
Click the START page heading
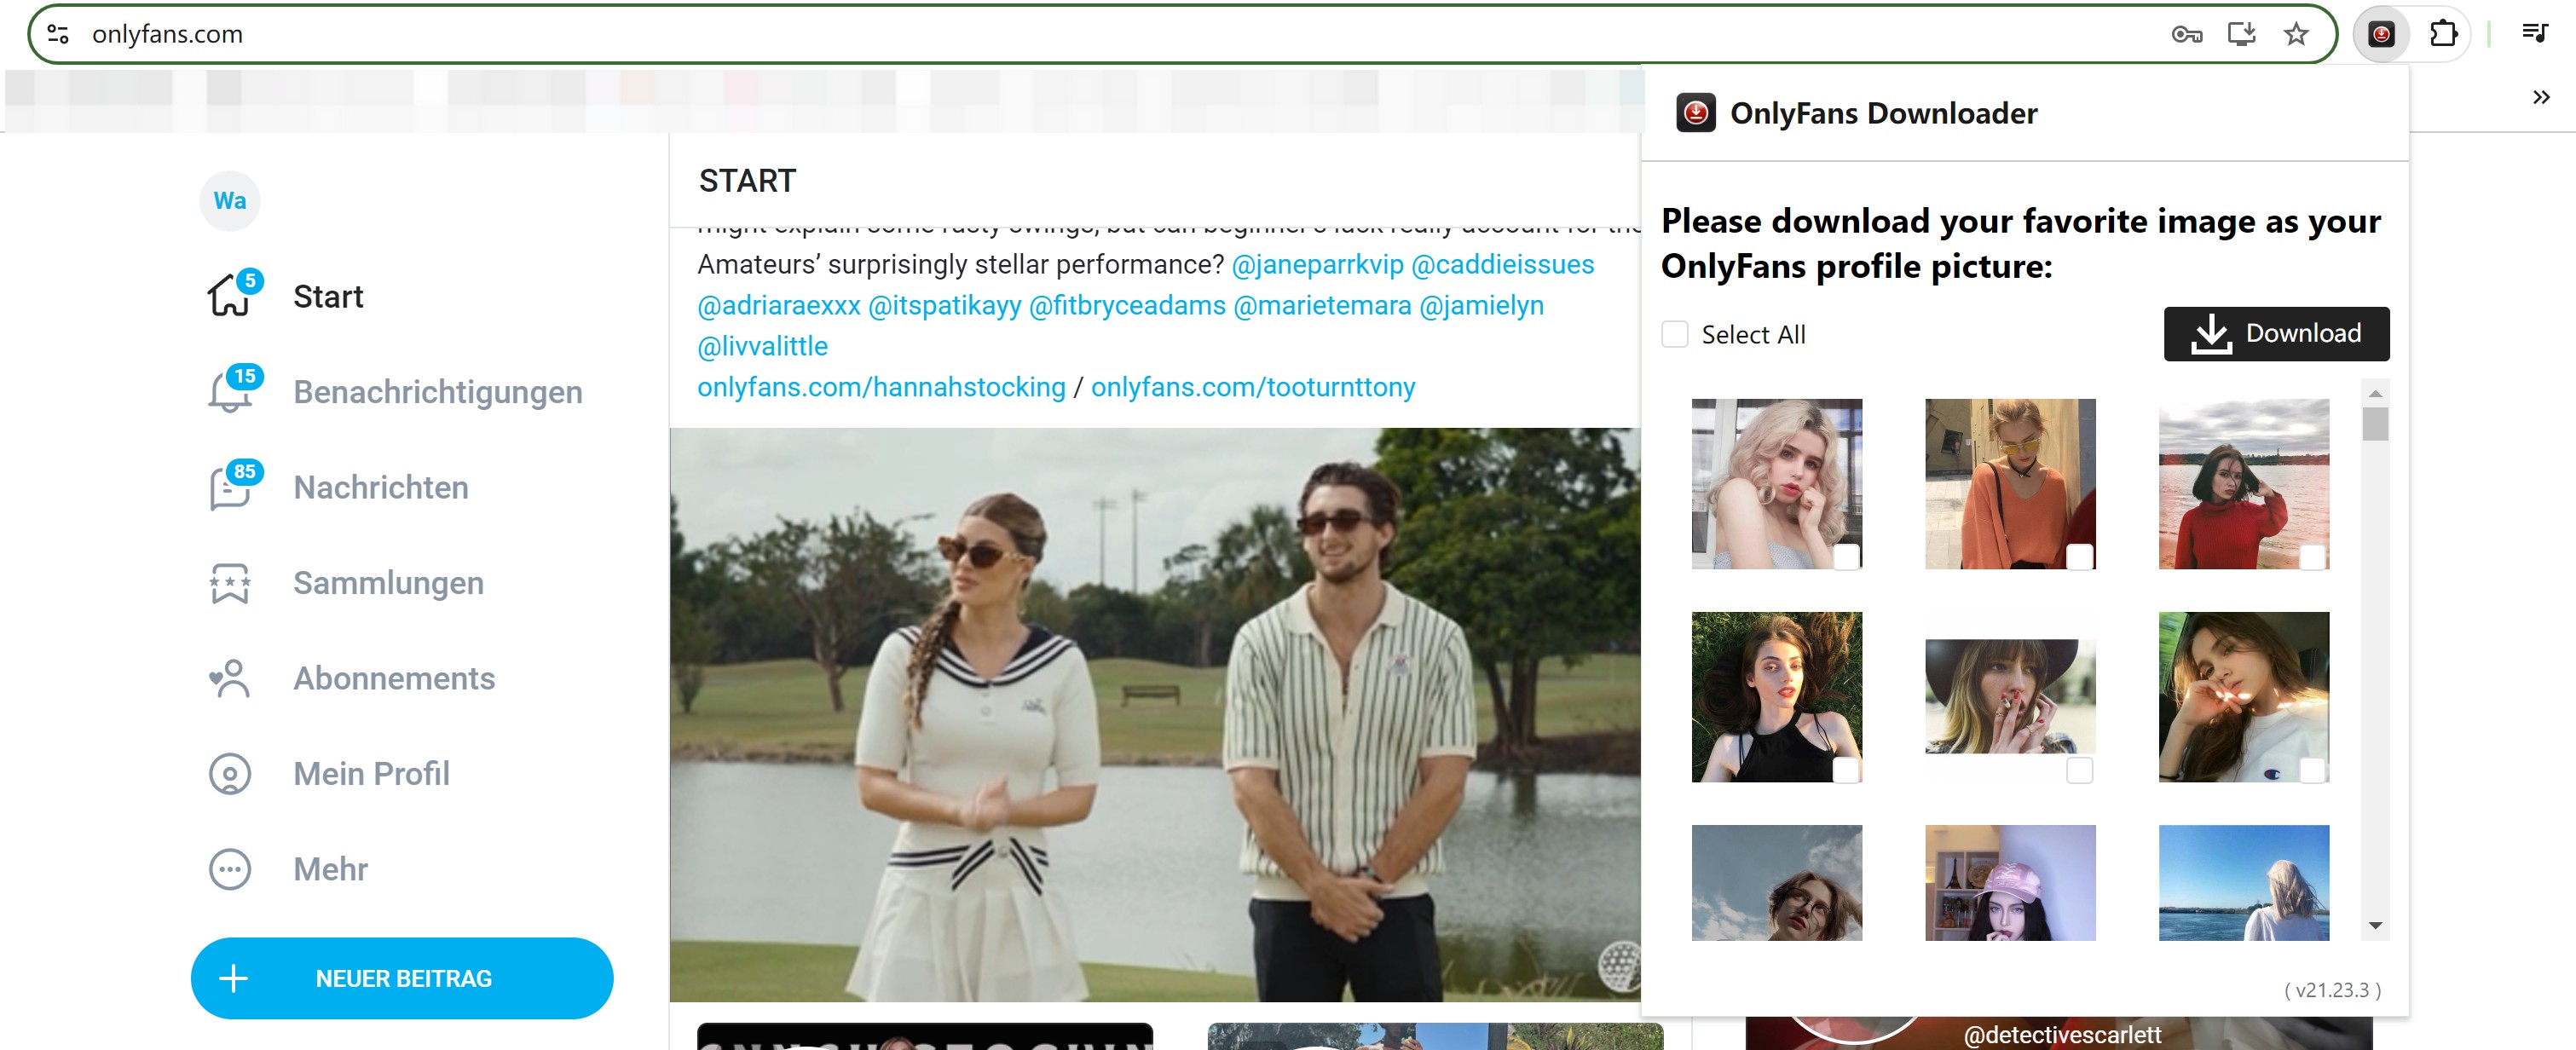coord(747,181)
